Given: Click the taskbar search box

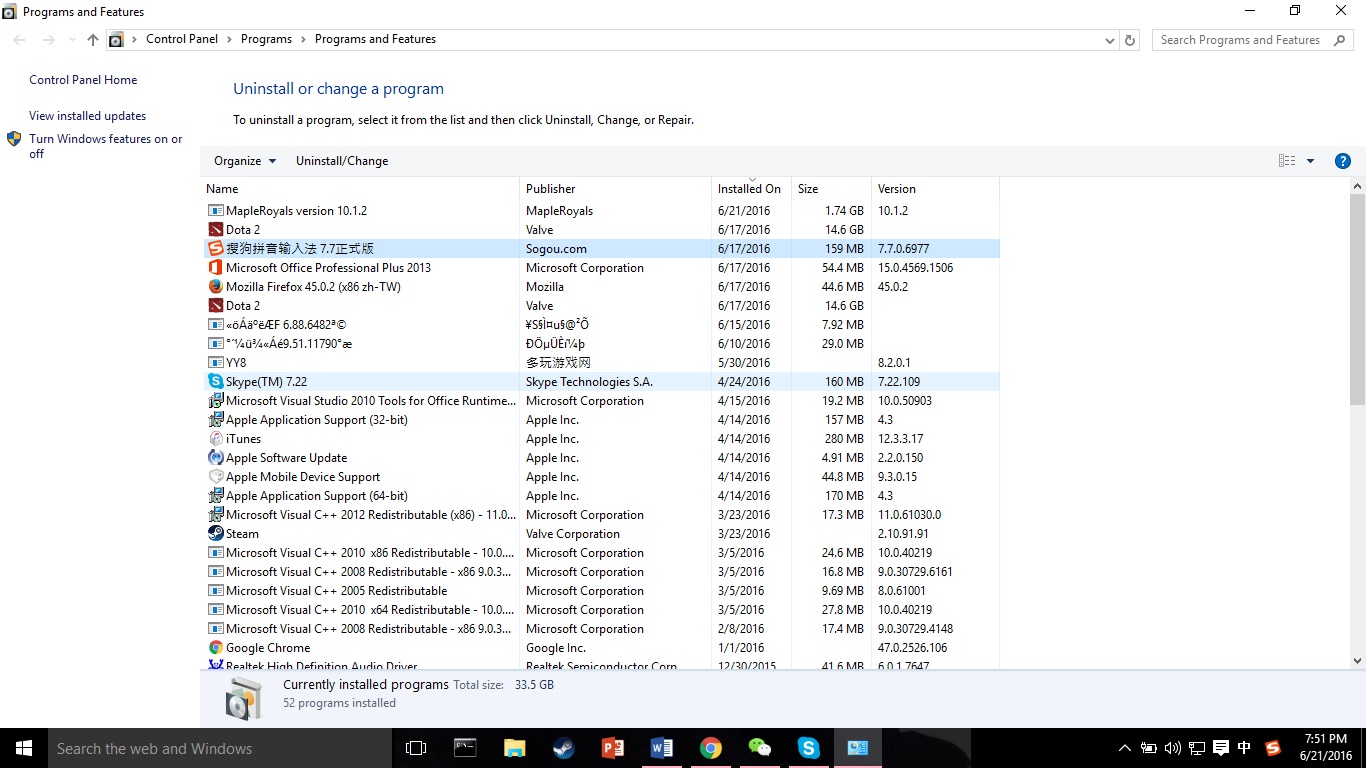Looking at the screenshot, I should click(x=220, y=748).
